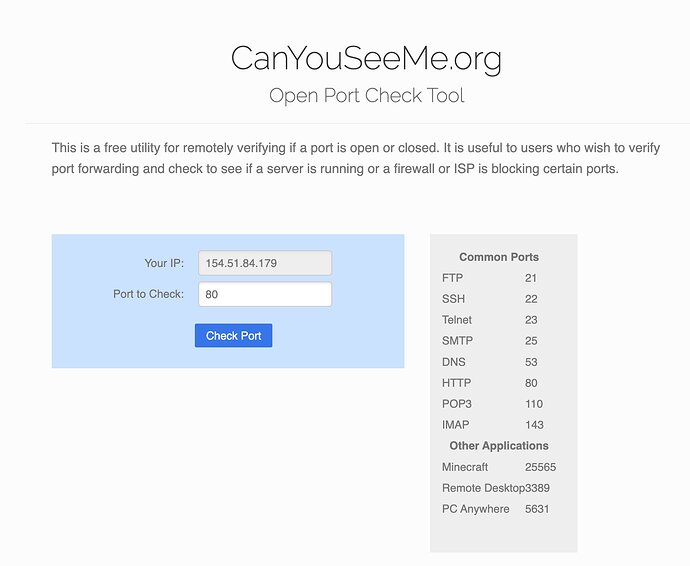Select IMAP in the common ports list
The image size is (690, 566).
tap(455, 425)
